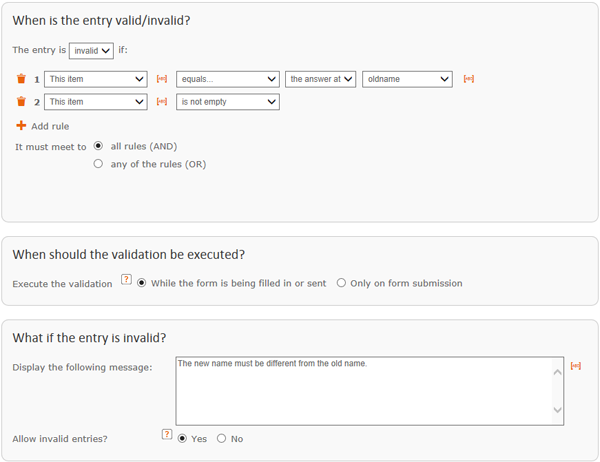The height and width of the screenshot is (462, 600).
Task: Click placeholder icon beside rule 1 item
Action: coord(162,79)
